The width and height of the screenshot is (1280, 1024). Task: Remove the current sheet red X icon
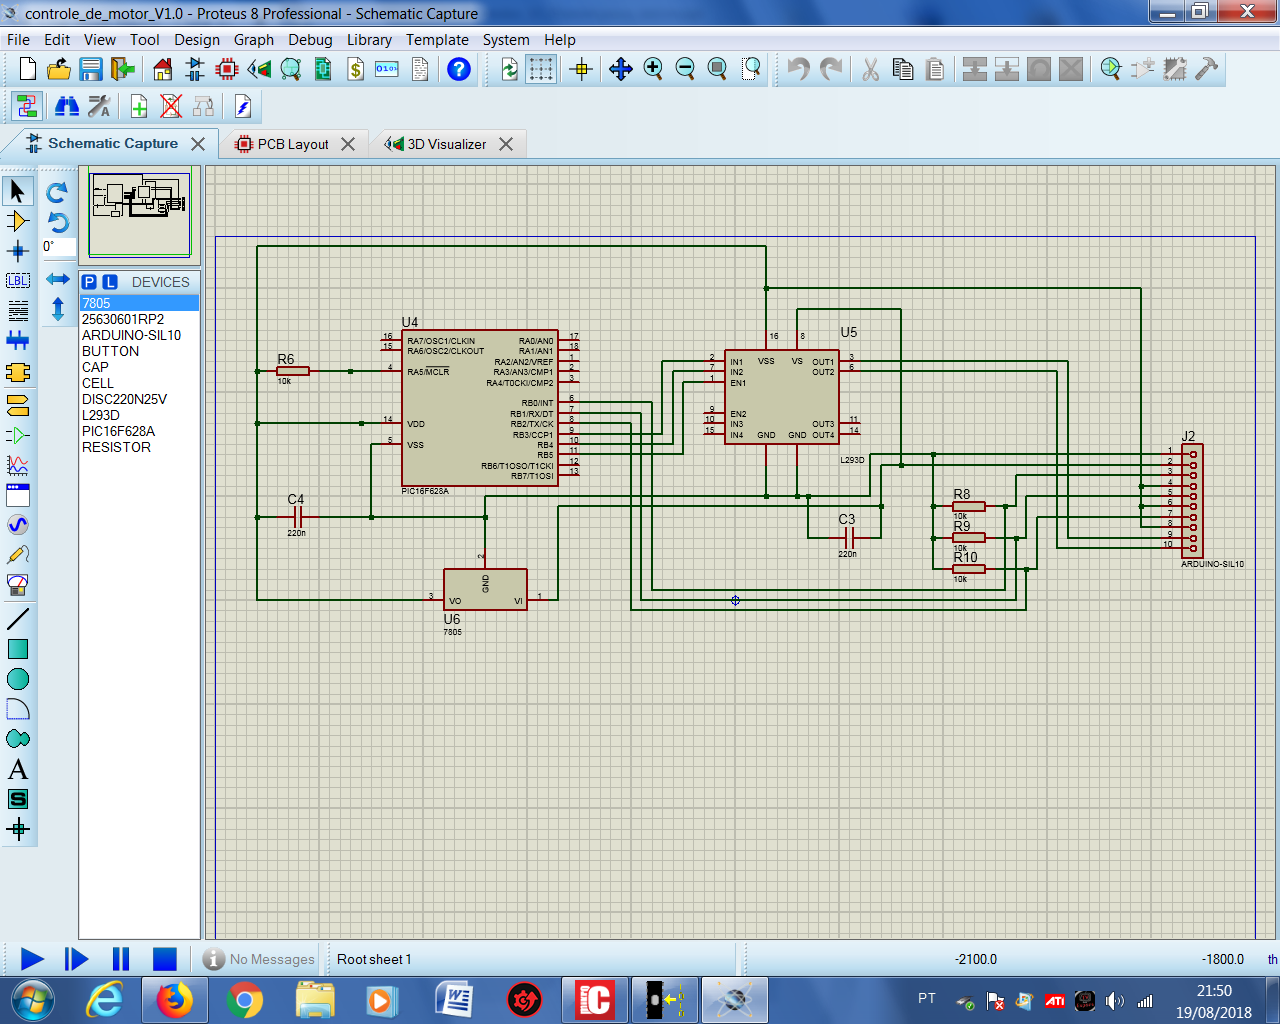tap(171, 106)
